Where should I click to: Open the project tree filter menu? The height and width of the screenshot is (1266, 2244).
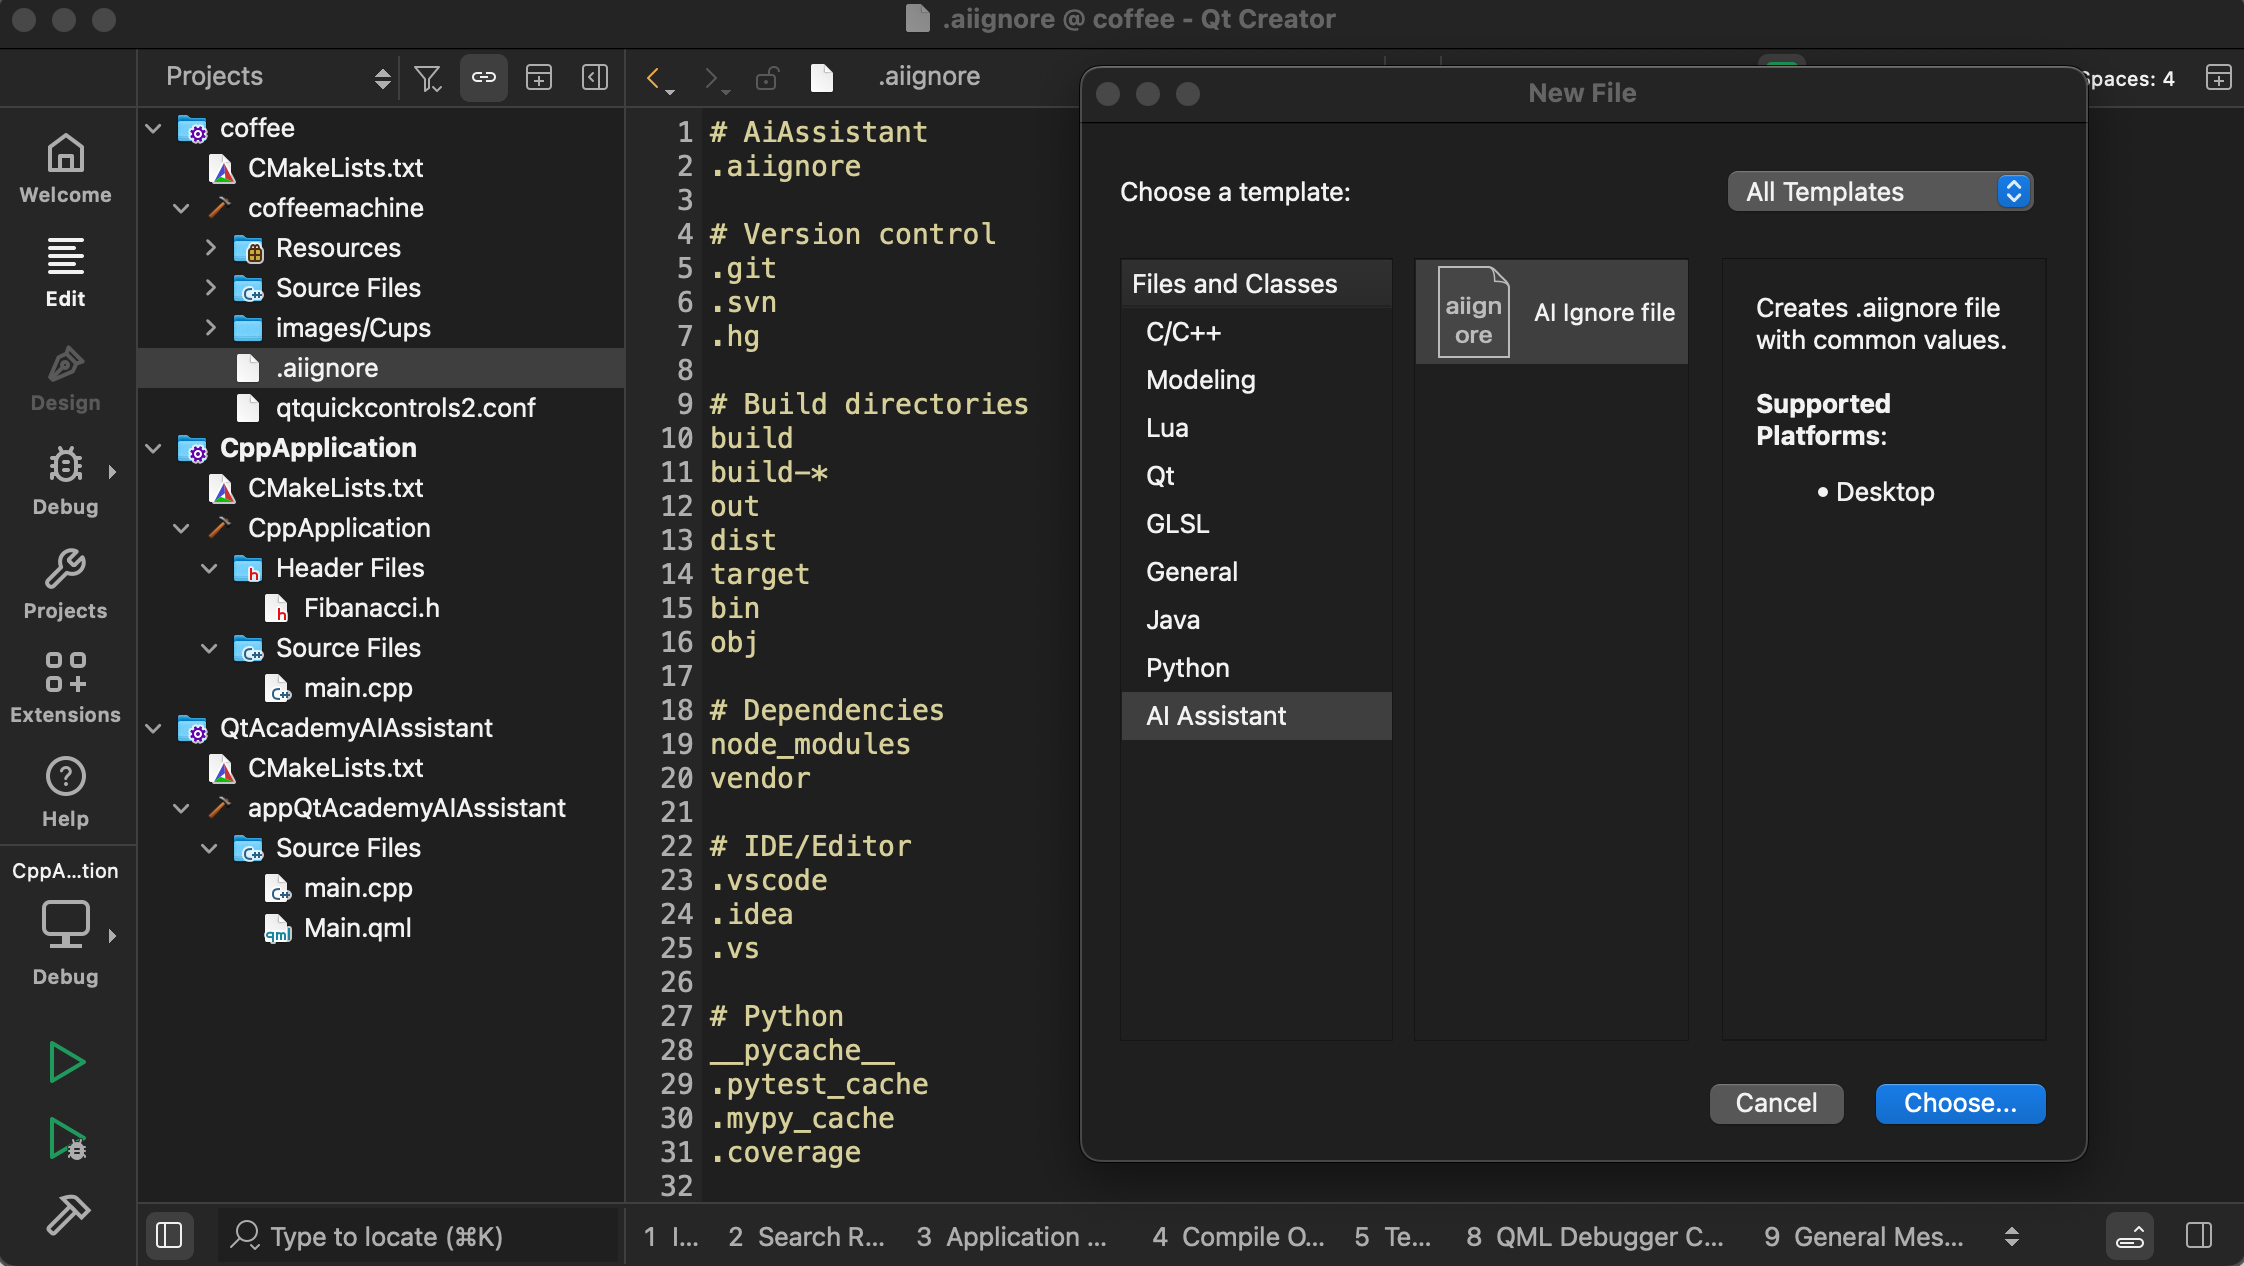click(x=429, y=77)
